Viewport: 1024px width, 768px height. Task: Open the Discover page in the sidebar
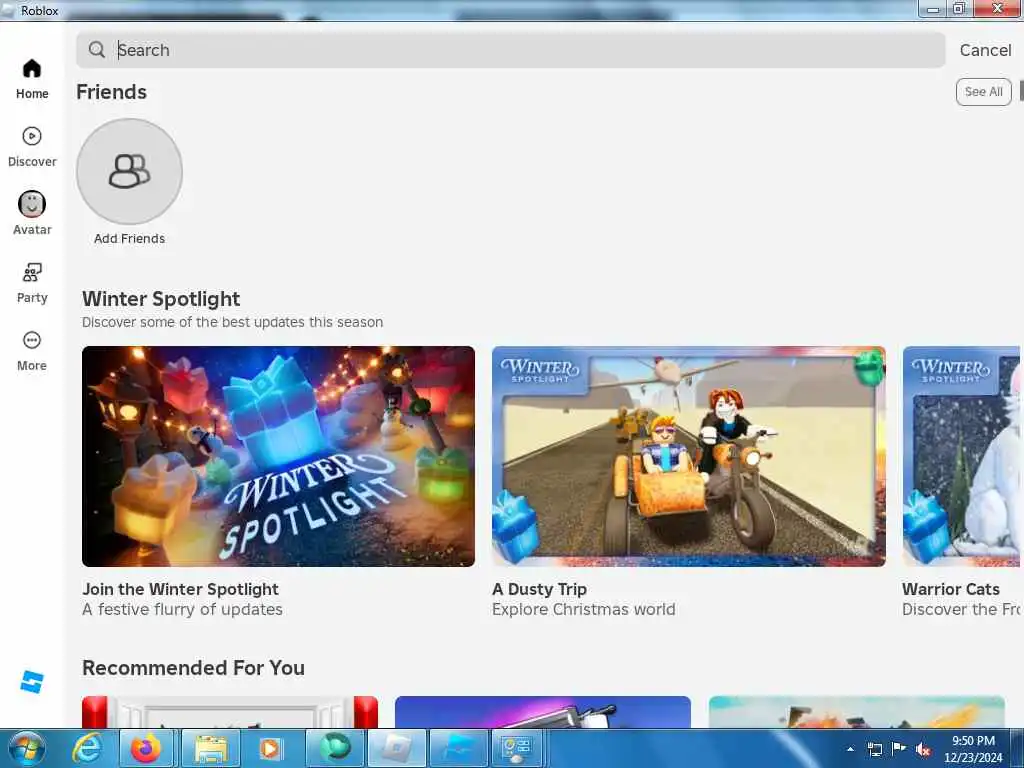point(32,147)
